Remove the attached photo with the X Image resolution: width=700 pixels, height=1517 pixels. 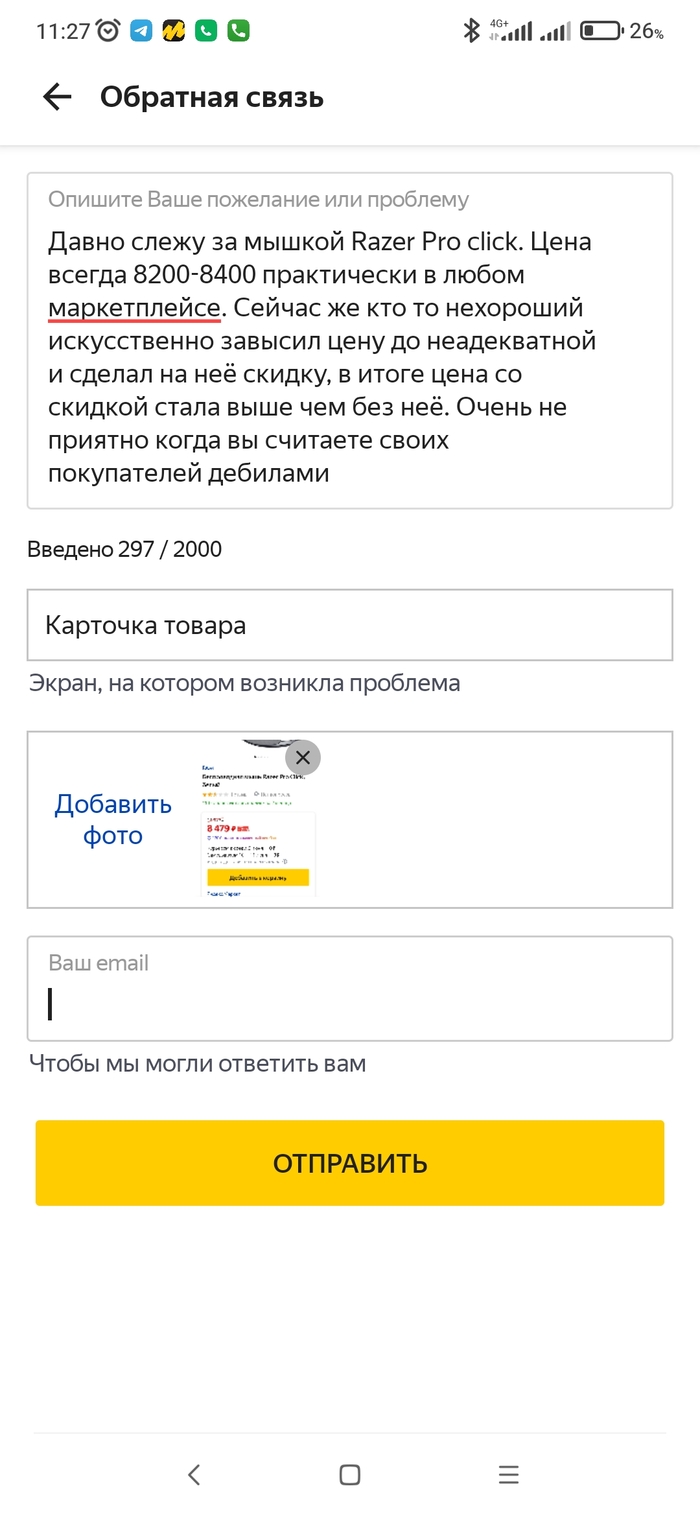click(x=303, y=757)
